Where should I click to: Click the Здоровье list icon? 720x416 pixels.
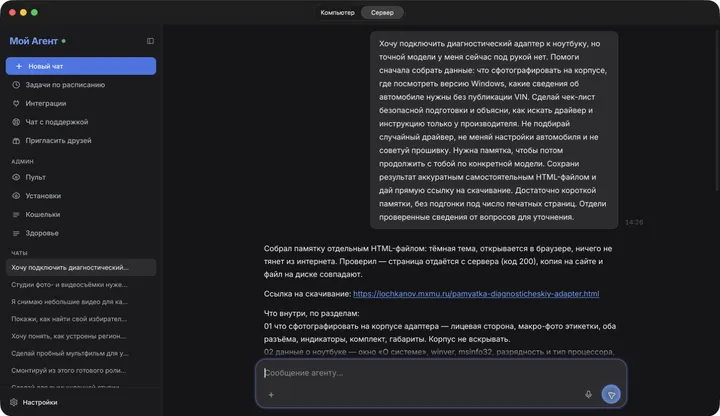tap(16, 233)
